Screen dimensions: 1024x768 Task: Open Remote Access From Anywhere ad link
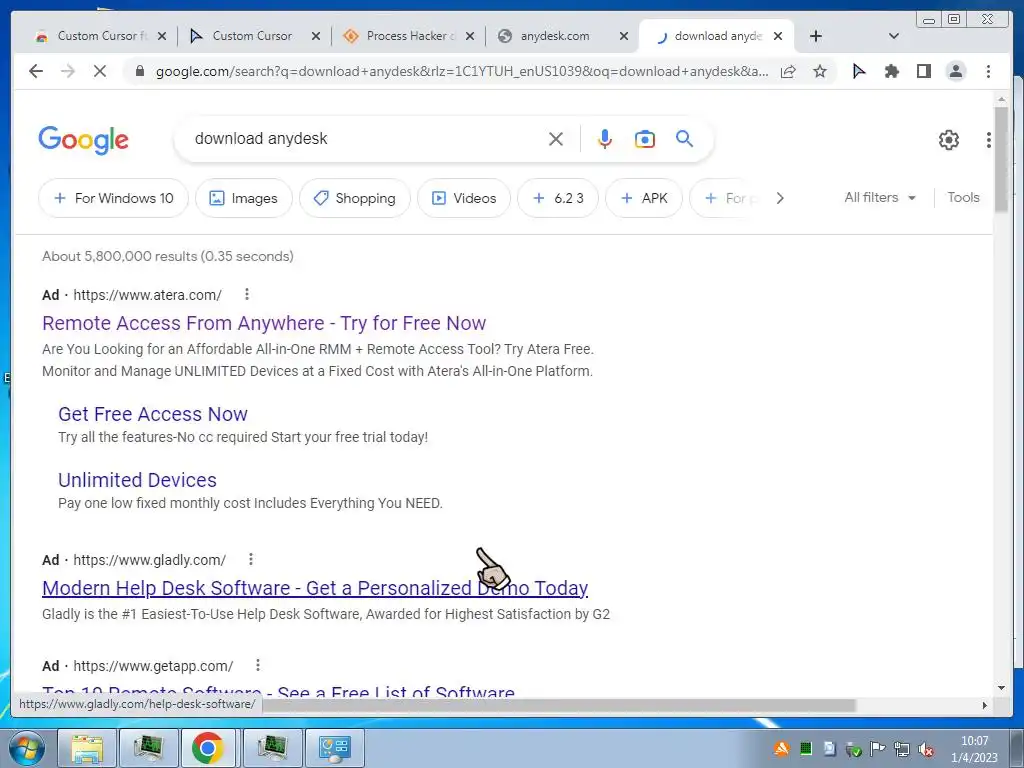coord(264,323)
